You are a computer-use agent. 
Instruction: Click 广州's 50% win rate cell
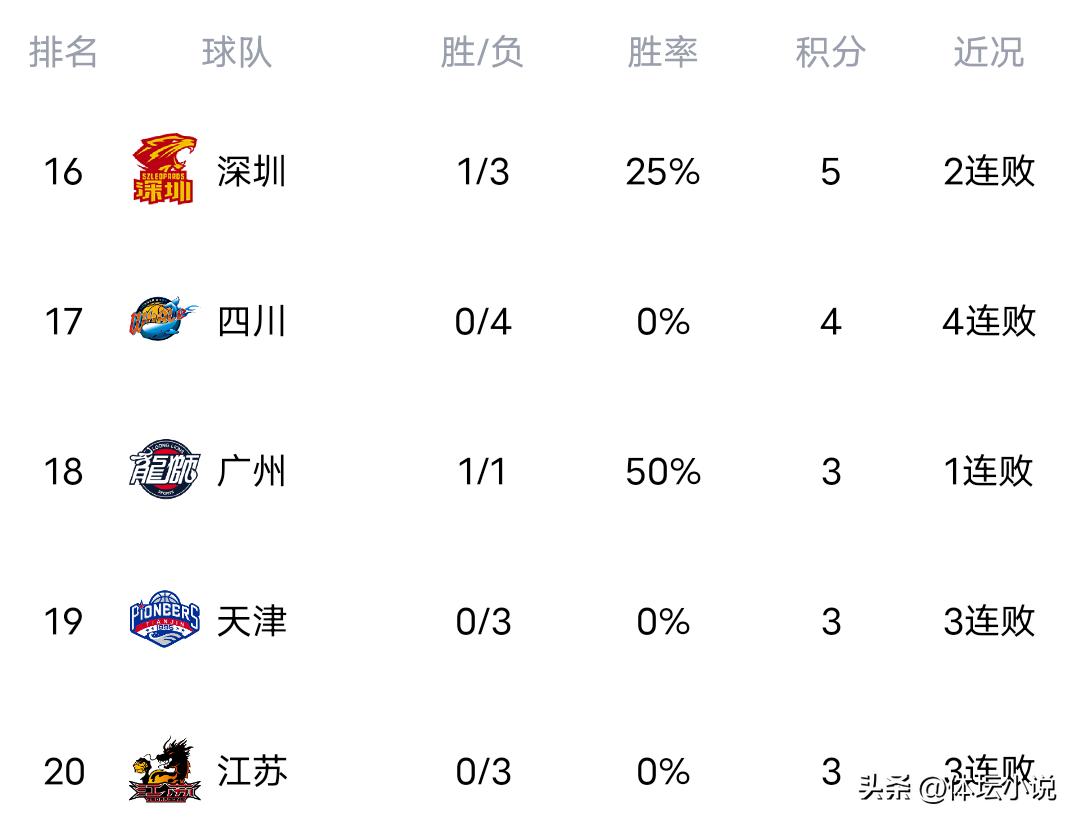click(663, 472)
